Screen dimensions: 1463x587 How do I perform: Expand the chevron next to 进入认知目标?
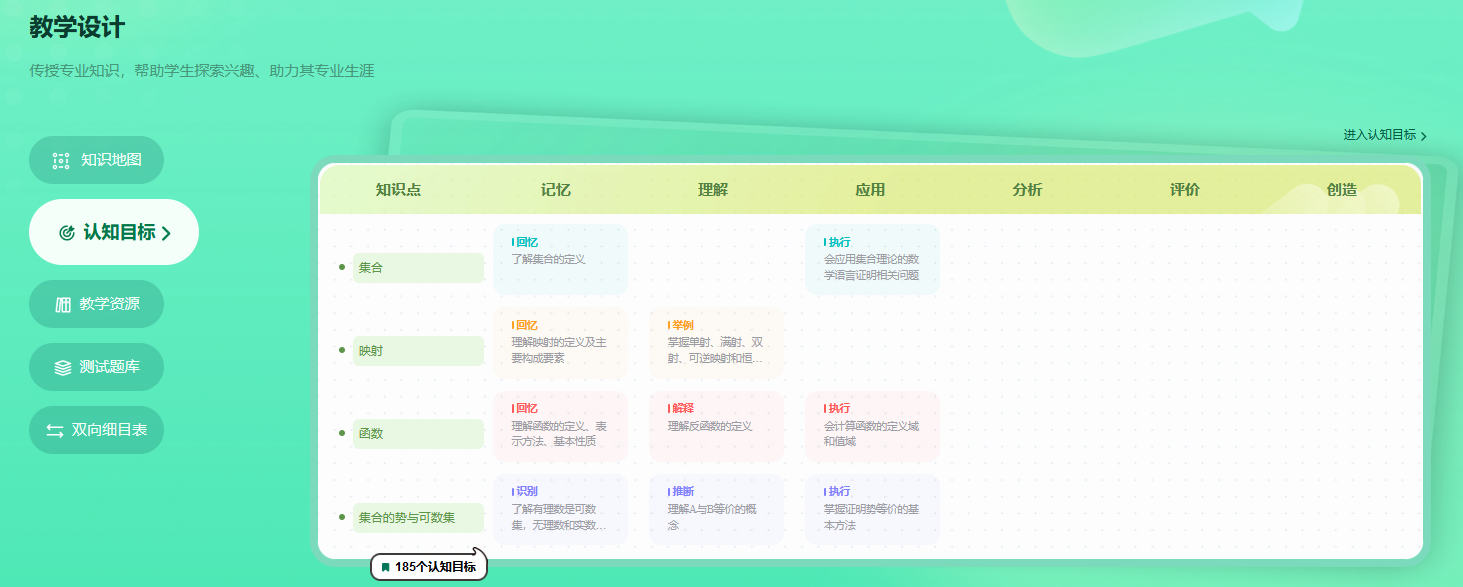click(1423, 136)
